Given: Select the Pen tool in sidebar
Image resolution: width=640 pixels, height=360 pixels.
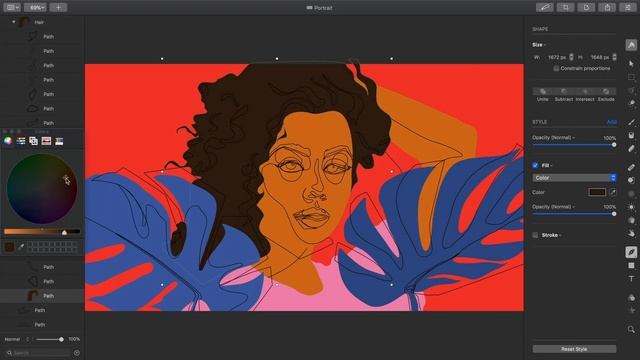Looking at the screenshot, I should pos(631,252).
